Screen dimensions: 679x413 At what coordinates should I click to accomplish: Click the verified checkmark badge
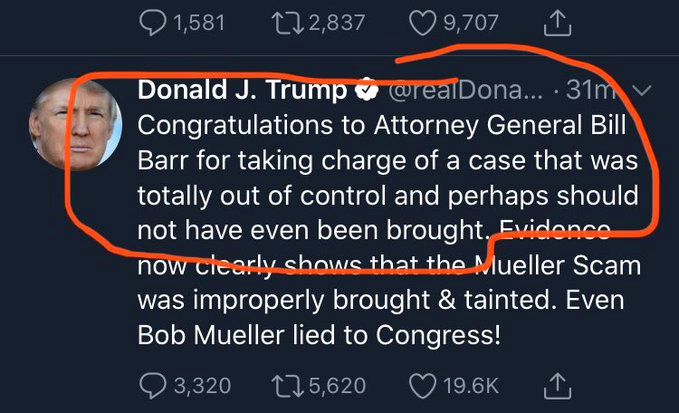coord(365,92)
